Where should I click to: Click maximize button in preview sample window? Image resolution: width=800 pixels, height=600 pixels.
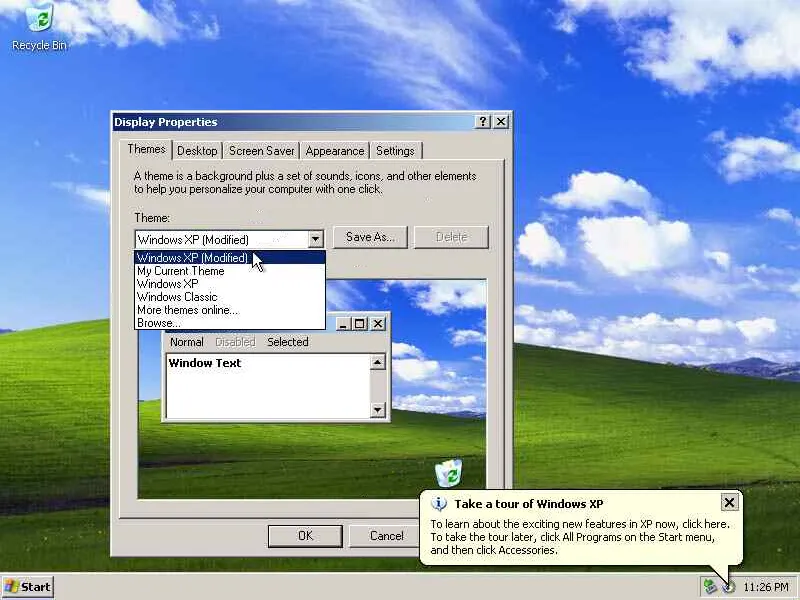point(360,323)
